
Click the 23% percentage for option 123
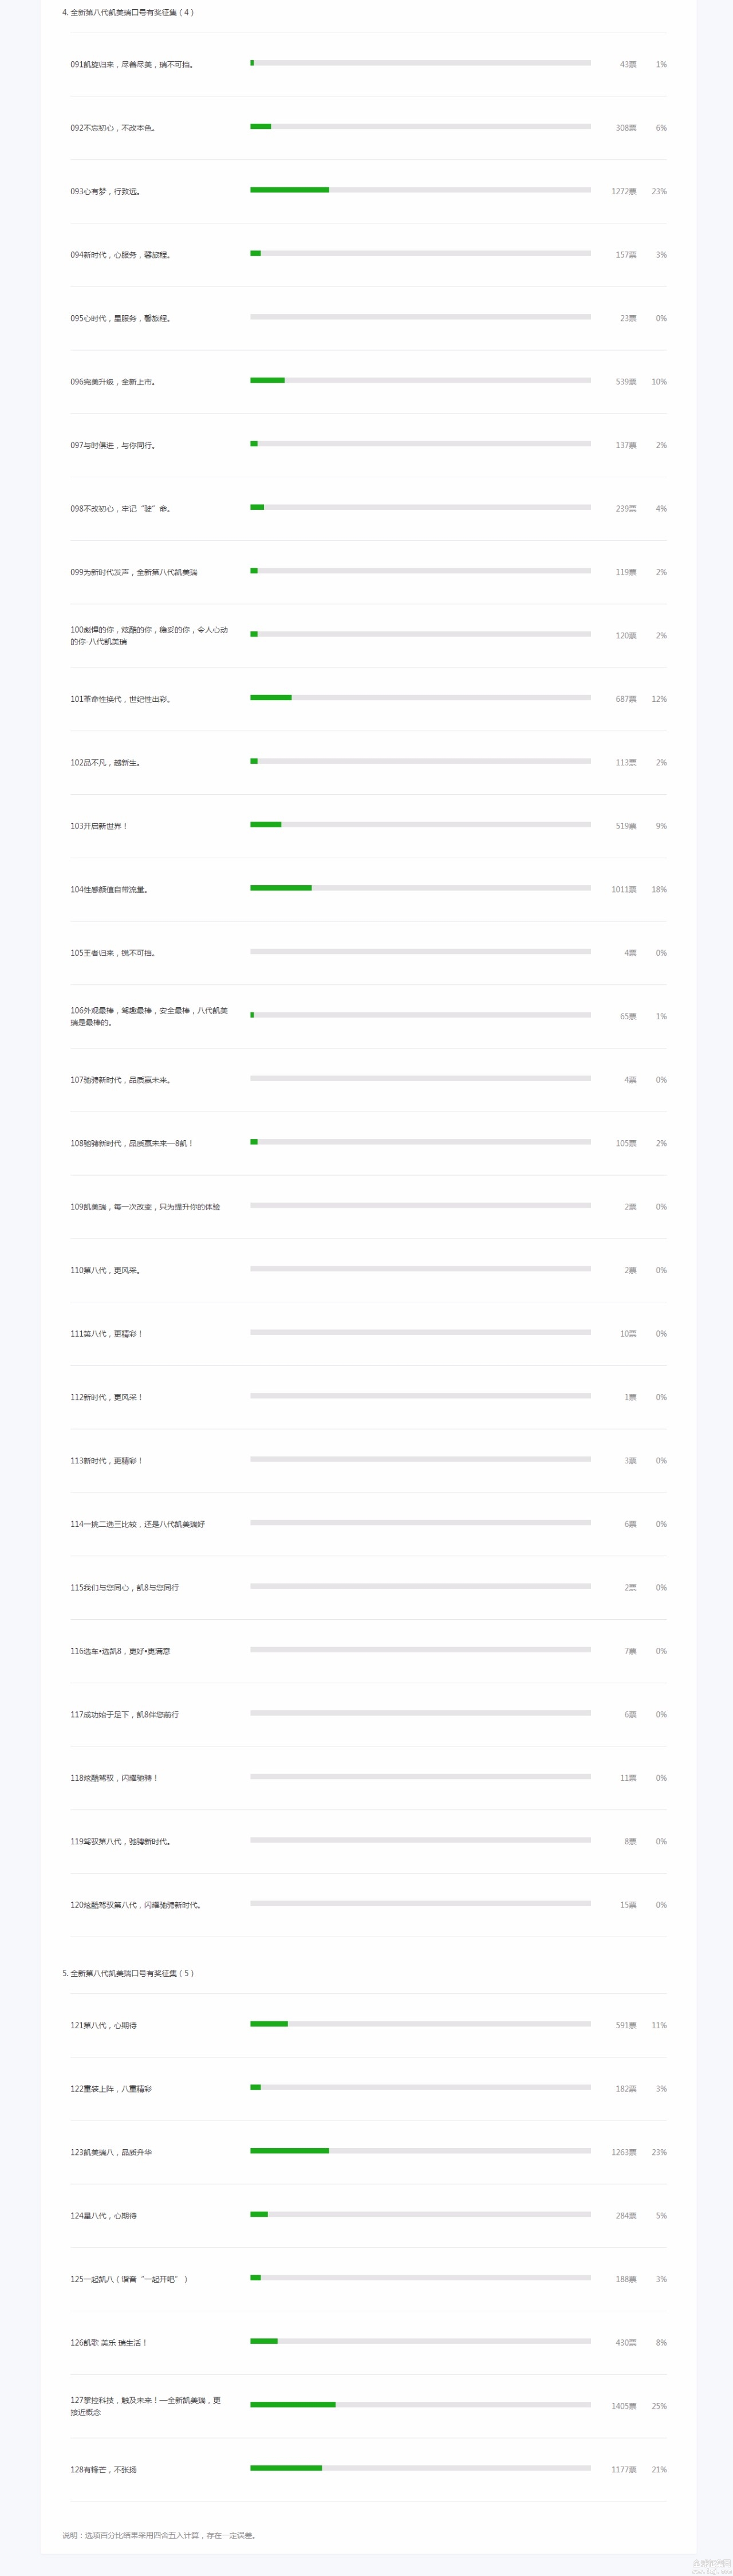[659, 2151]
